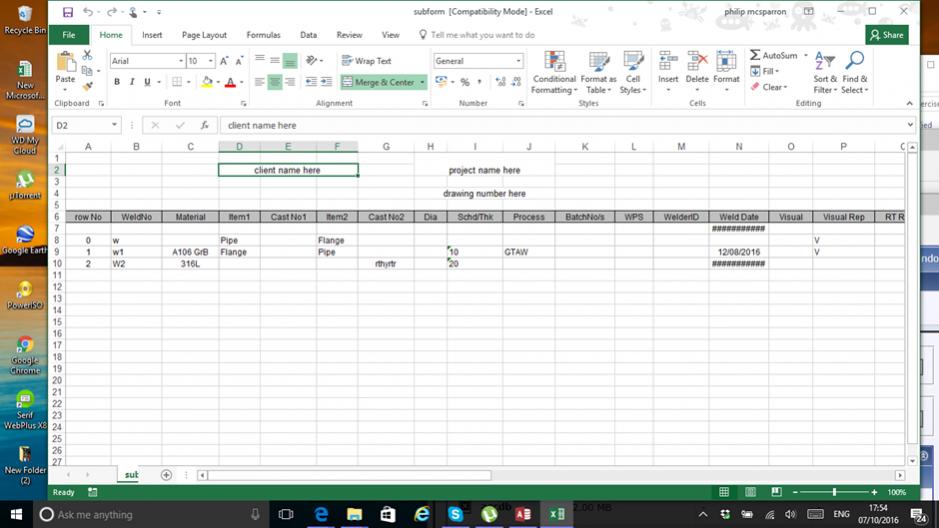Open Conditional Formatting menu
This screenshot has height=528, width=939.
click(x=554, y=72)
